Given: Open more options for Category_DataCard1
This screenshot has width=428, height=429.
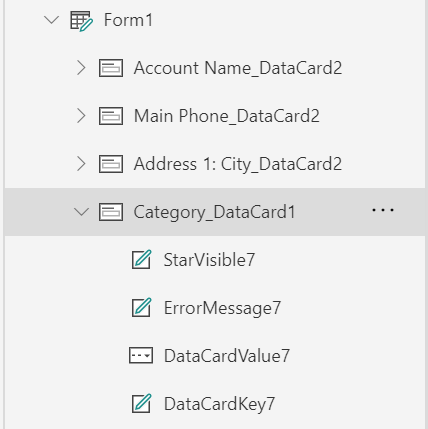Looking at the screenshot, I should 383,210.
